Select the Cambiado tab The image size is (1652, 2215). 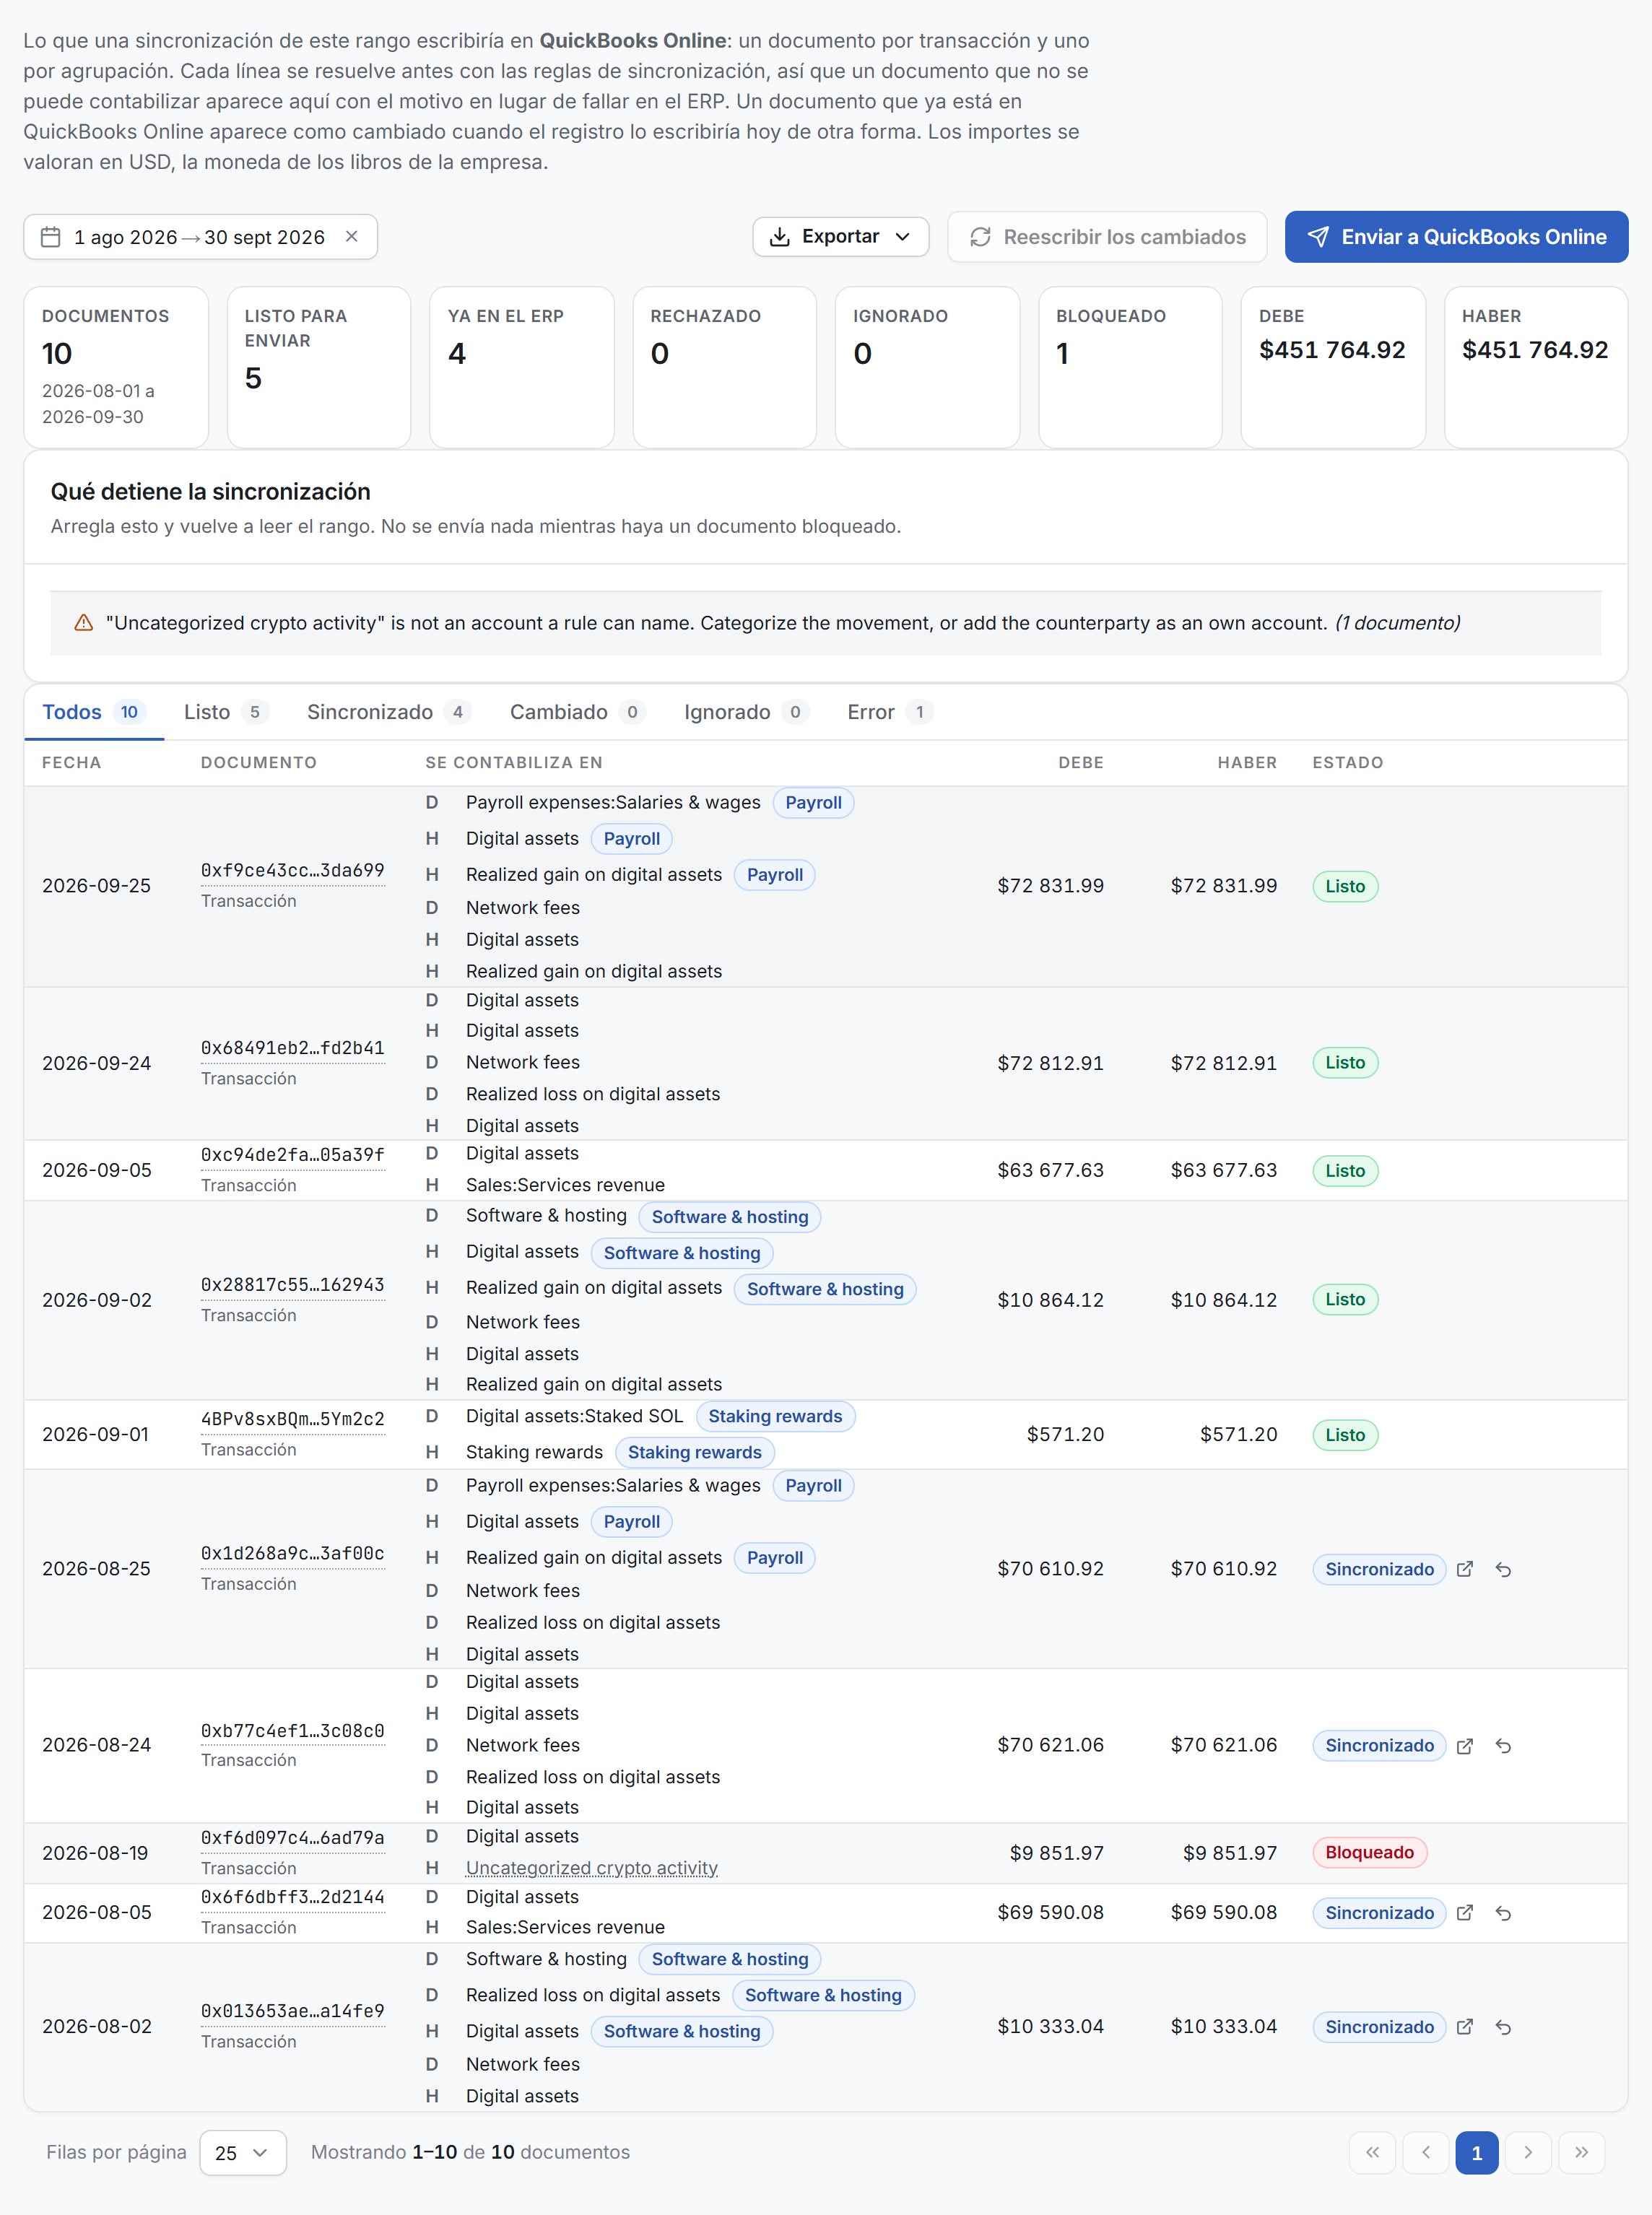click(577, 712)
